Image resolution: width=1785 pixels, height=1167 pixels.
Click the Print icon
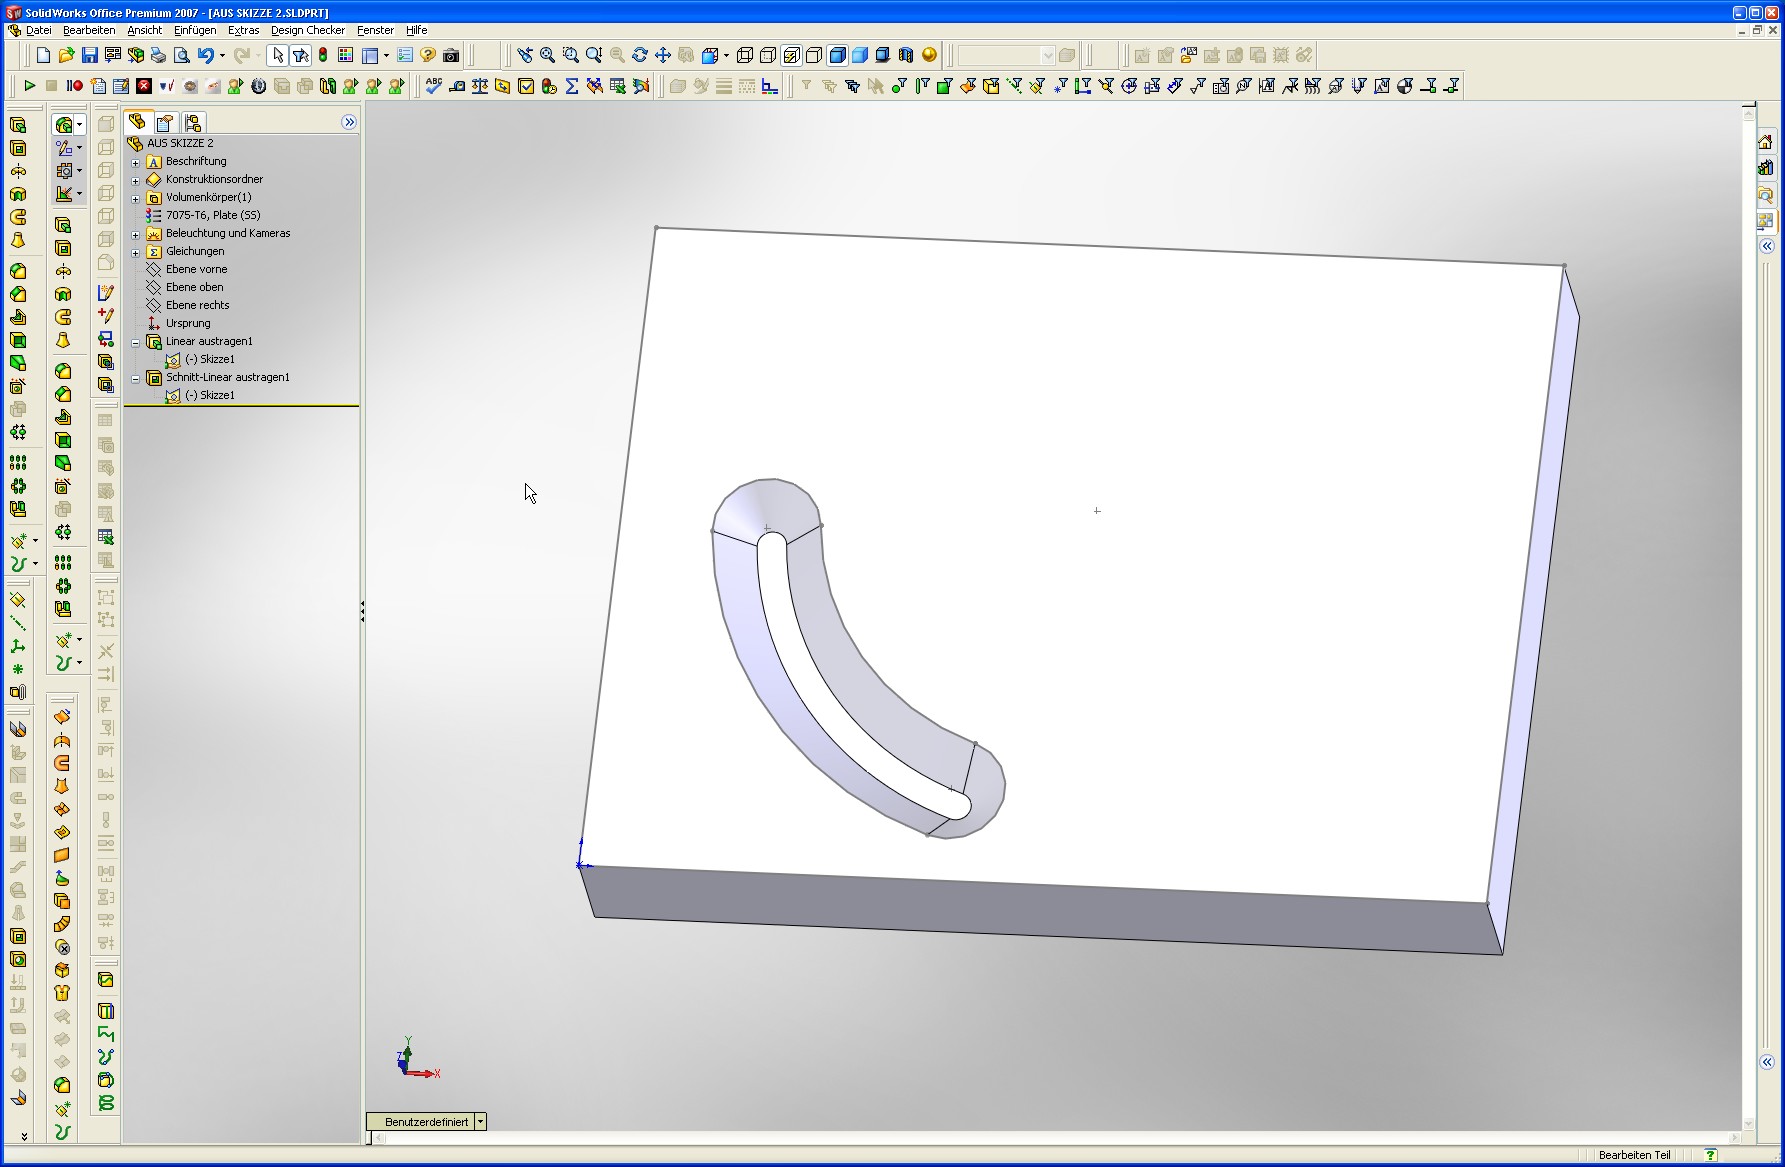click(x=158, y=55)
